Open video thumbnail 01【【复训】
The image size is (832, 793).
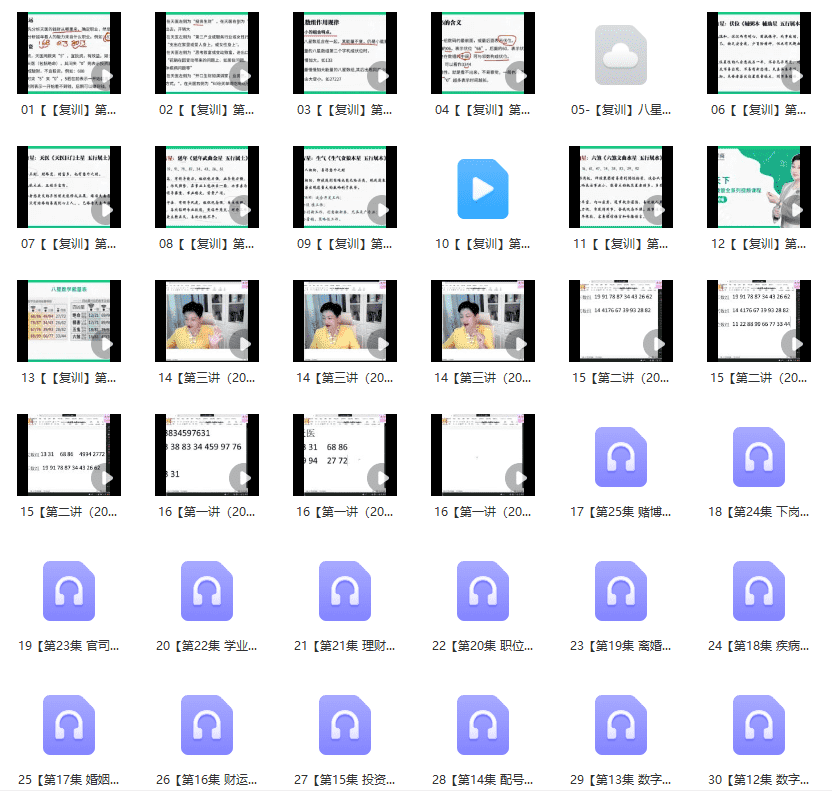click(69, 54)
